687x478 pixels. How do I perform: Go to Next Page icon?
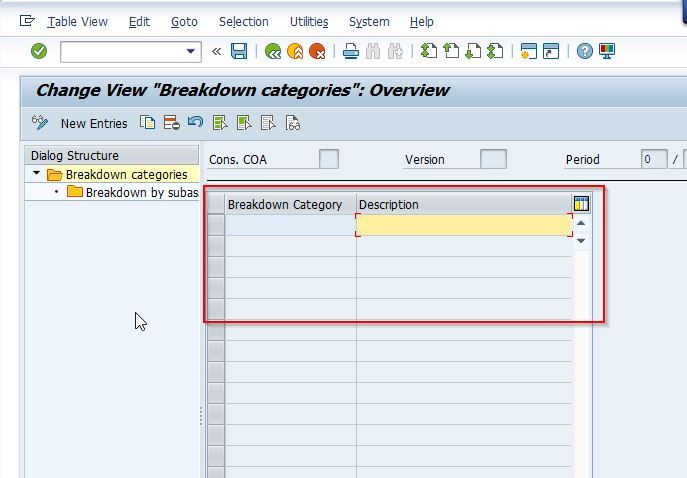pyautogui.click(x=473, y=51)
